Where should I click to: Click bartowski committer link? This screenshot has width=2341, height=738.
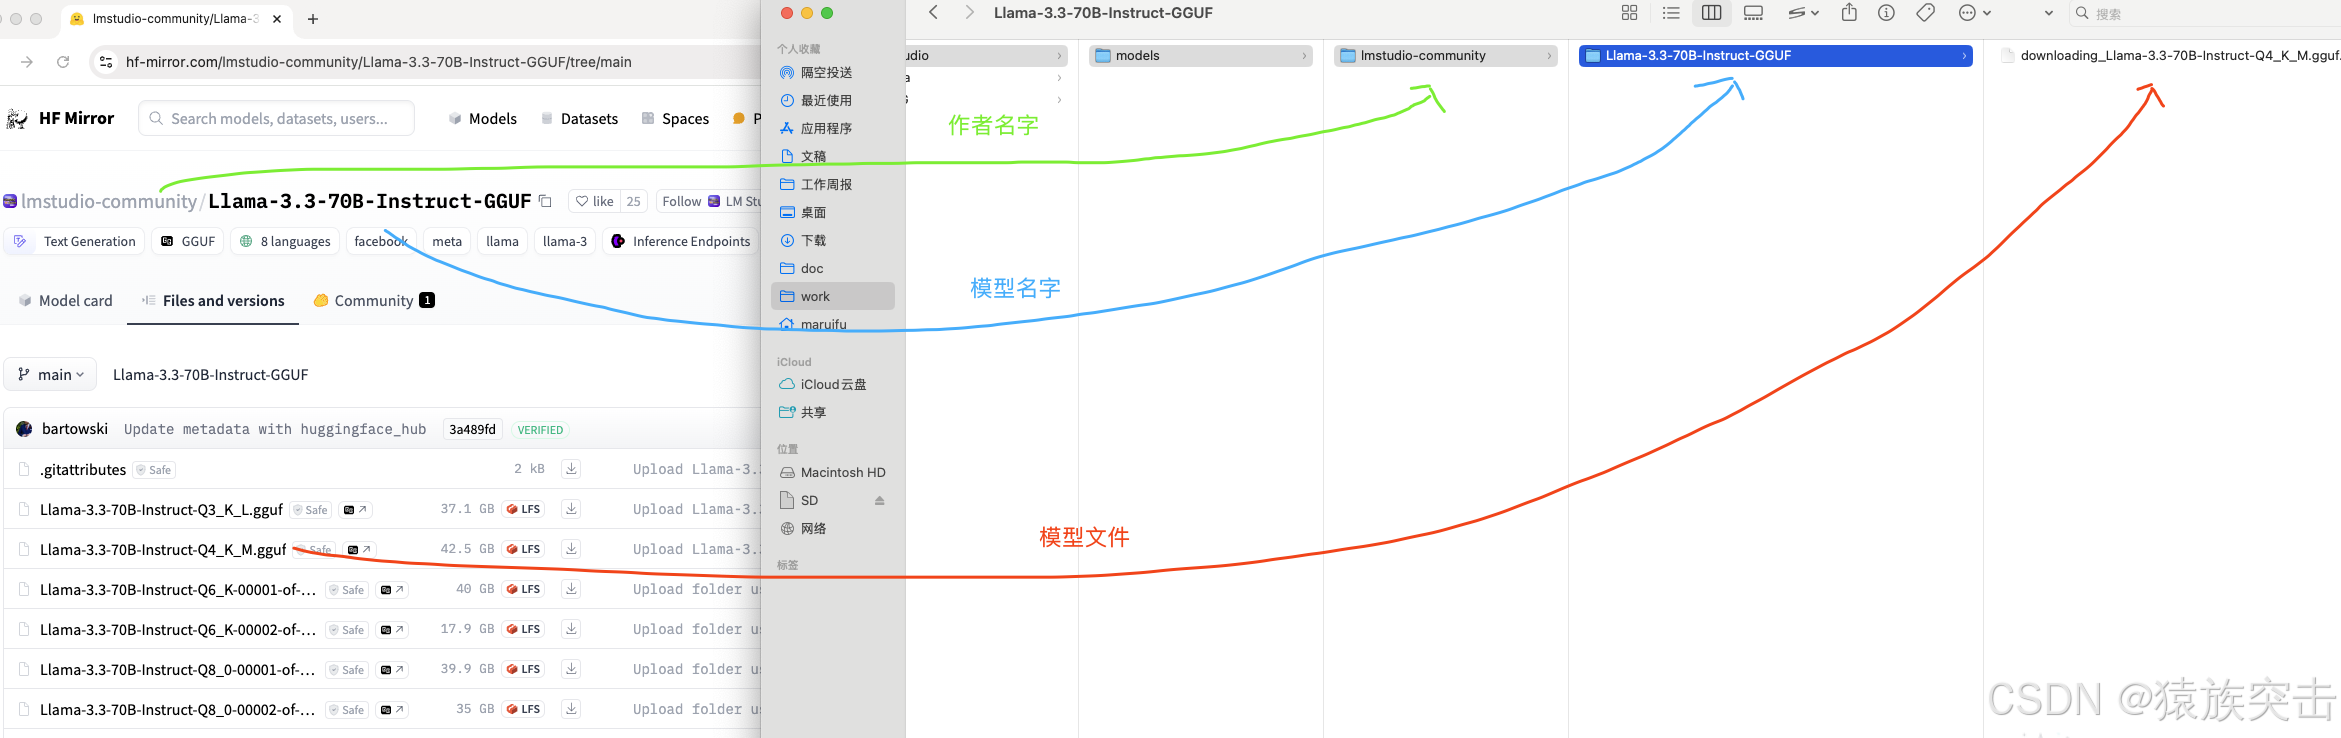75,428
